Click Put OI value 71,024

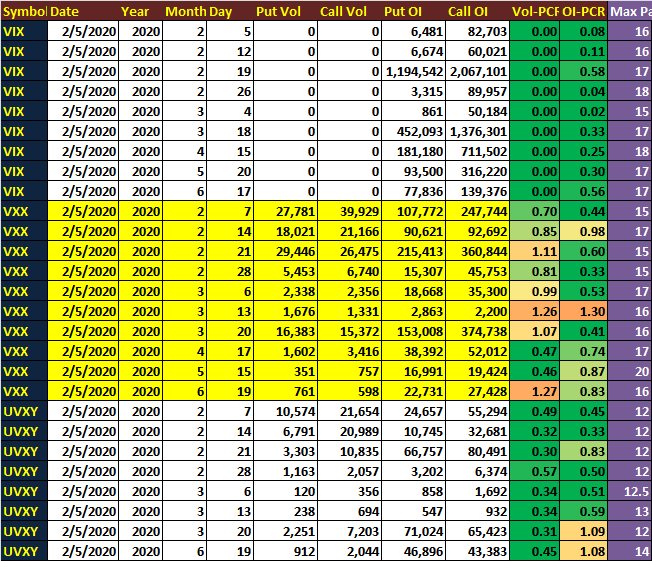[414, 531]
